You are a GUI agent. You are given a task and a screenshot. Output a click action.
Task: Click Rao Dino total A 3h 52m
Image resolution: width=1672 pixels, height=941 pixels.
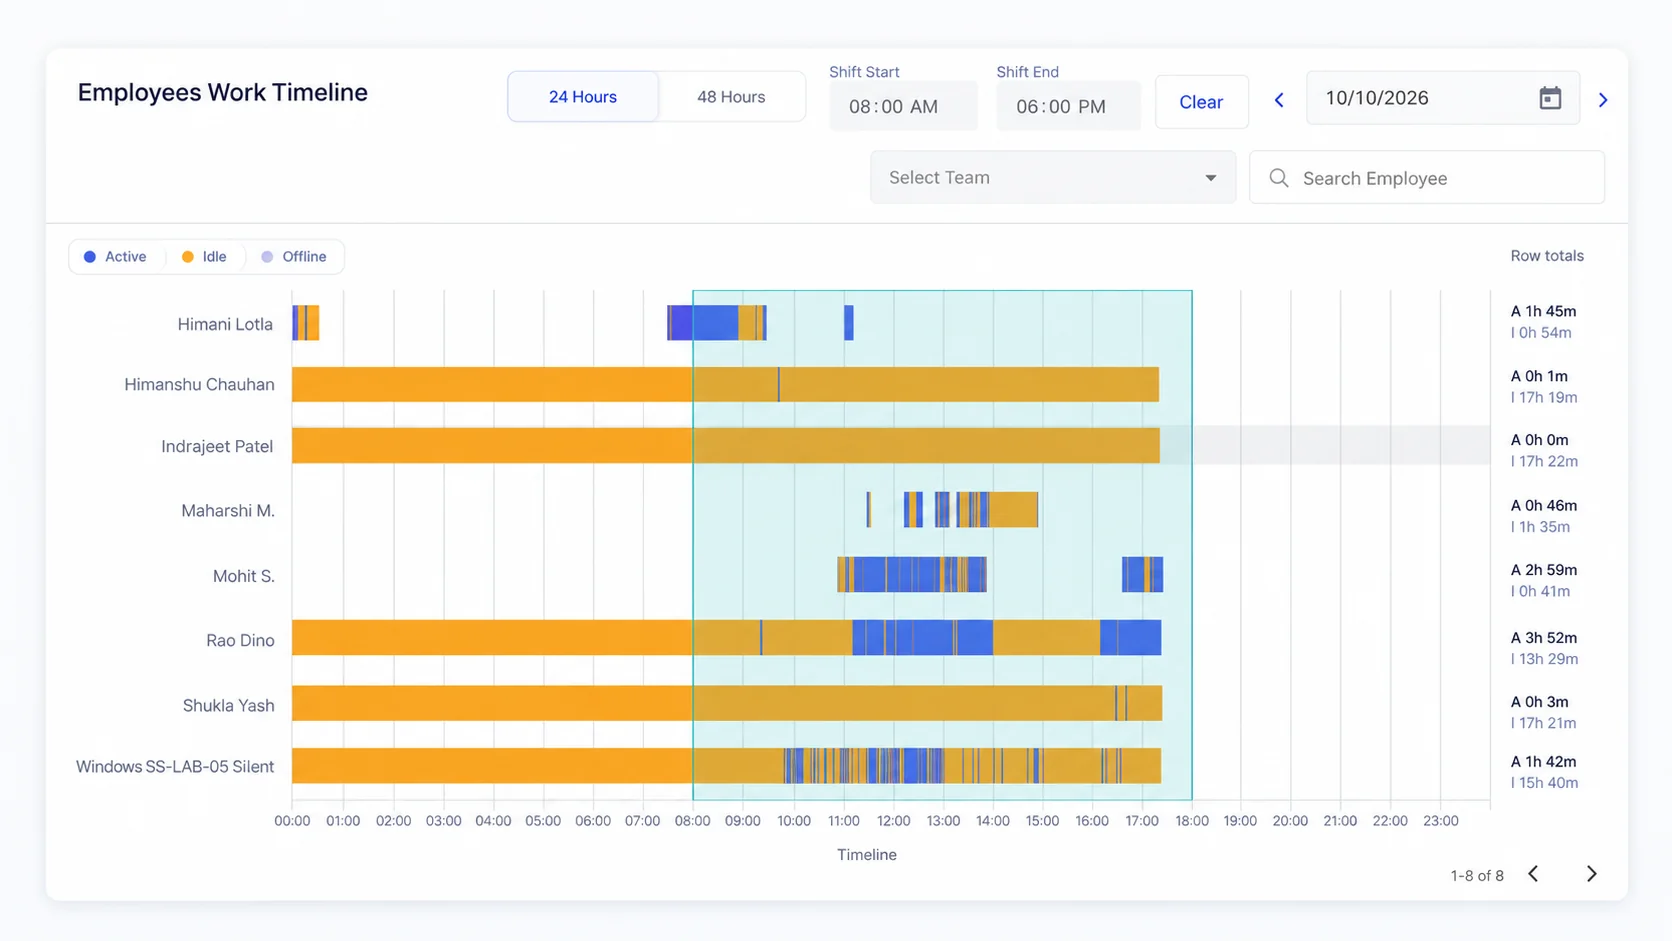[x=1544, y=638]
